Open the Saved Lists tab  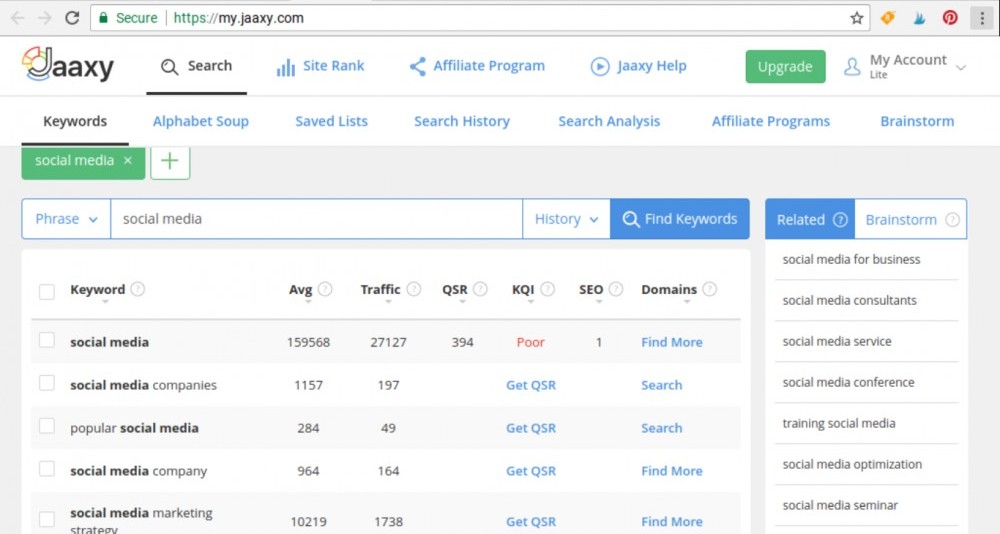click(x=332, y=121)
